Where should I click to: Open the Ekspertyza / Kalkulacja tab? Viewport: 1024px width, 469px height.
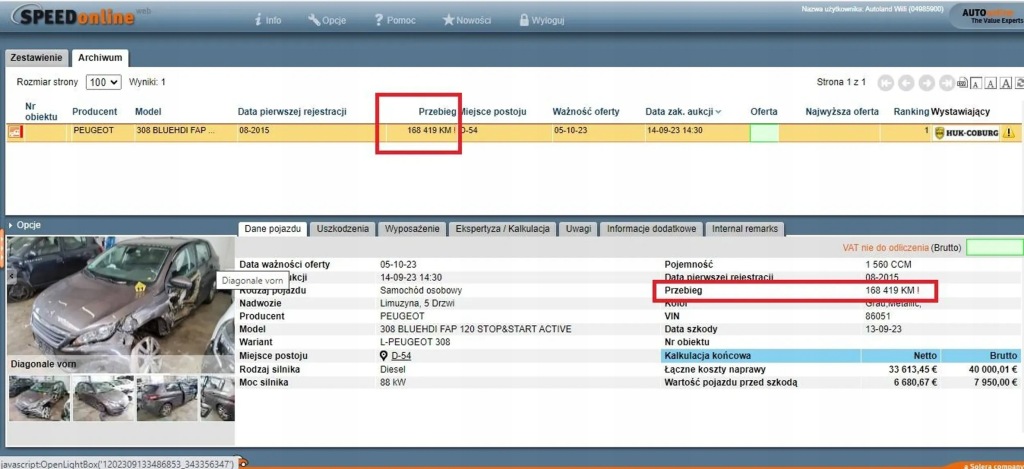click(x=501, y=229)
